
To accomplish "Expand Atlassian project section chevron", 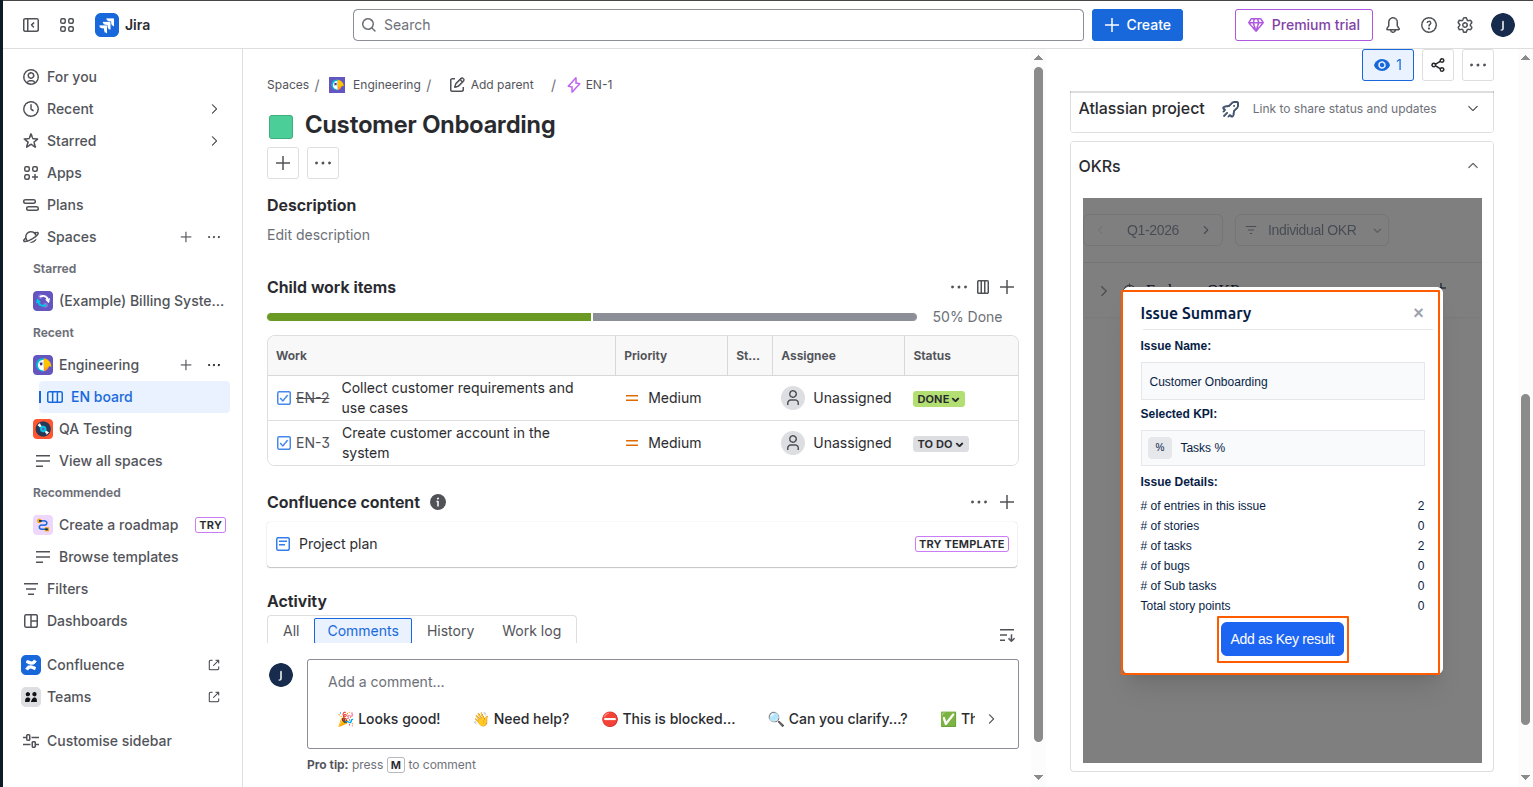I will [x=1473, y=108].
